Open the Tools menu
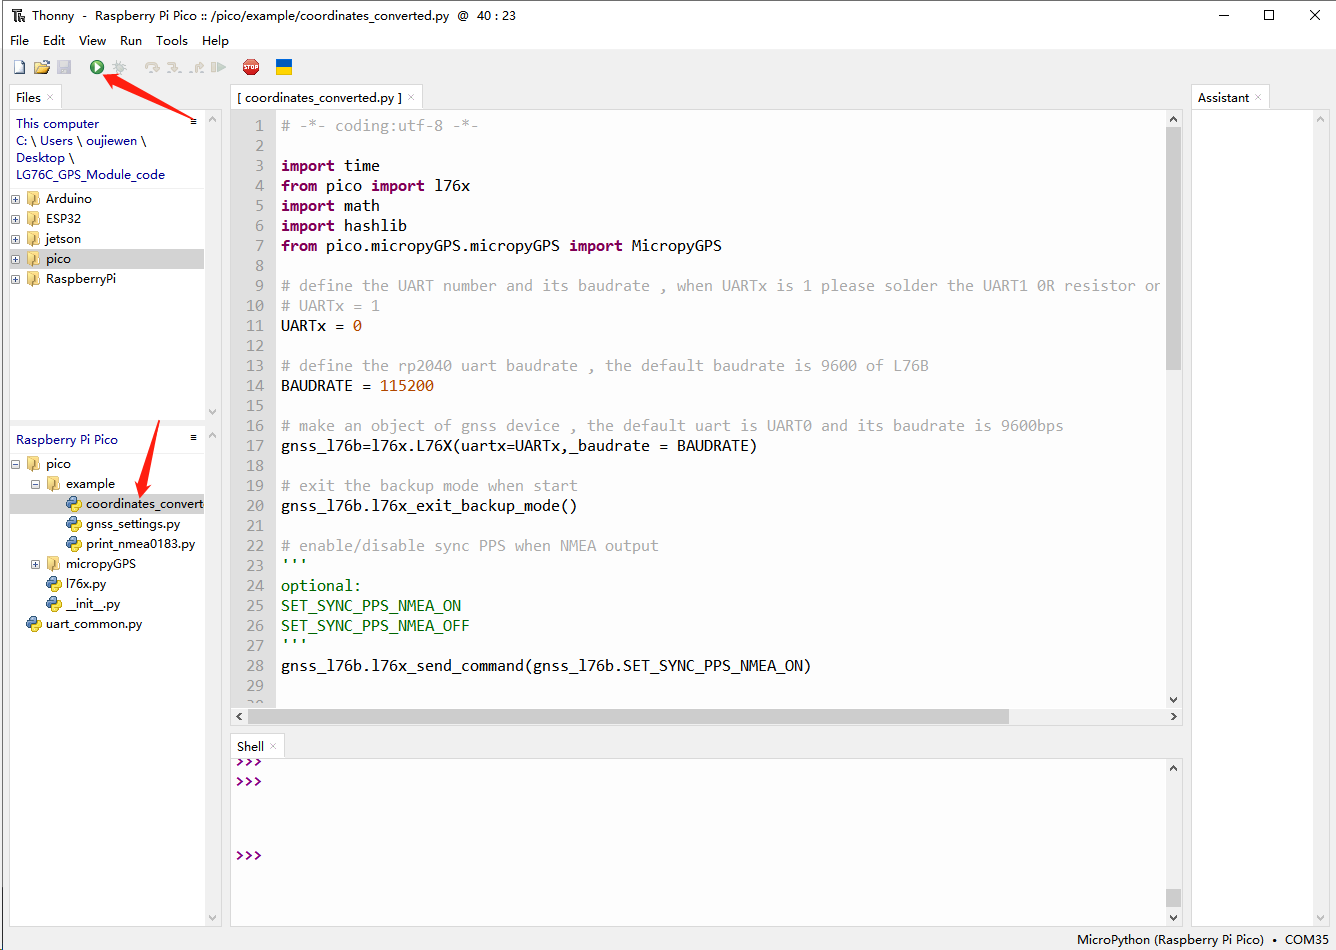This screenshot has height=950, width=1336. [172, 40]
